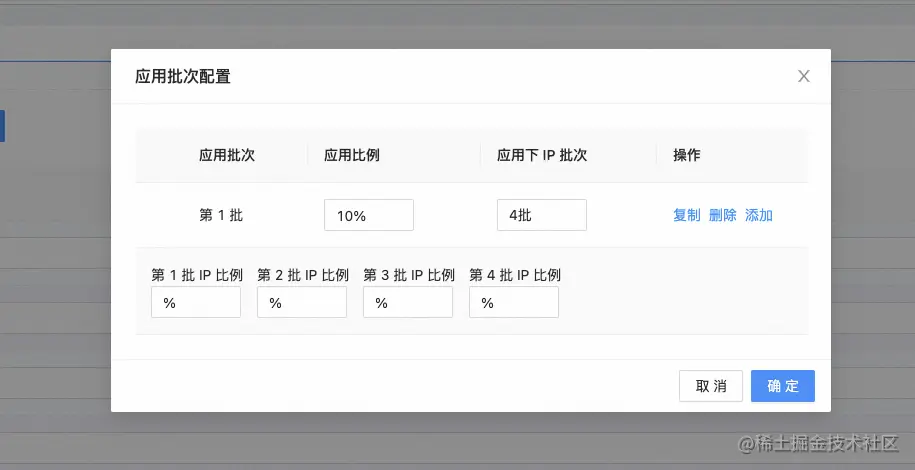Click the 操作 column header
This screenshot has height=470, width=915.
pos(687,155)
